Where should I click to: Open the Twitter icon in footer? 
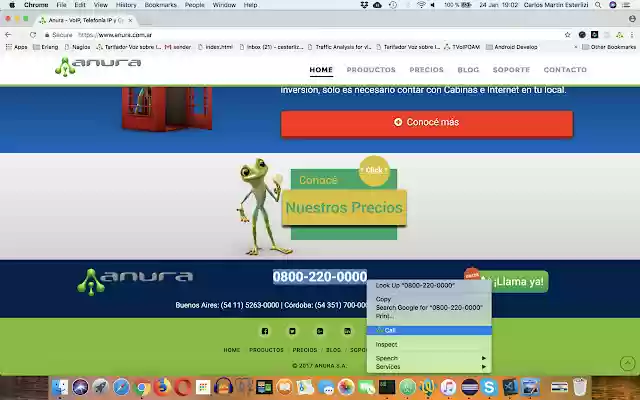point(292,331)
